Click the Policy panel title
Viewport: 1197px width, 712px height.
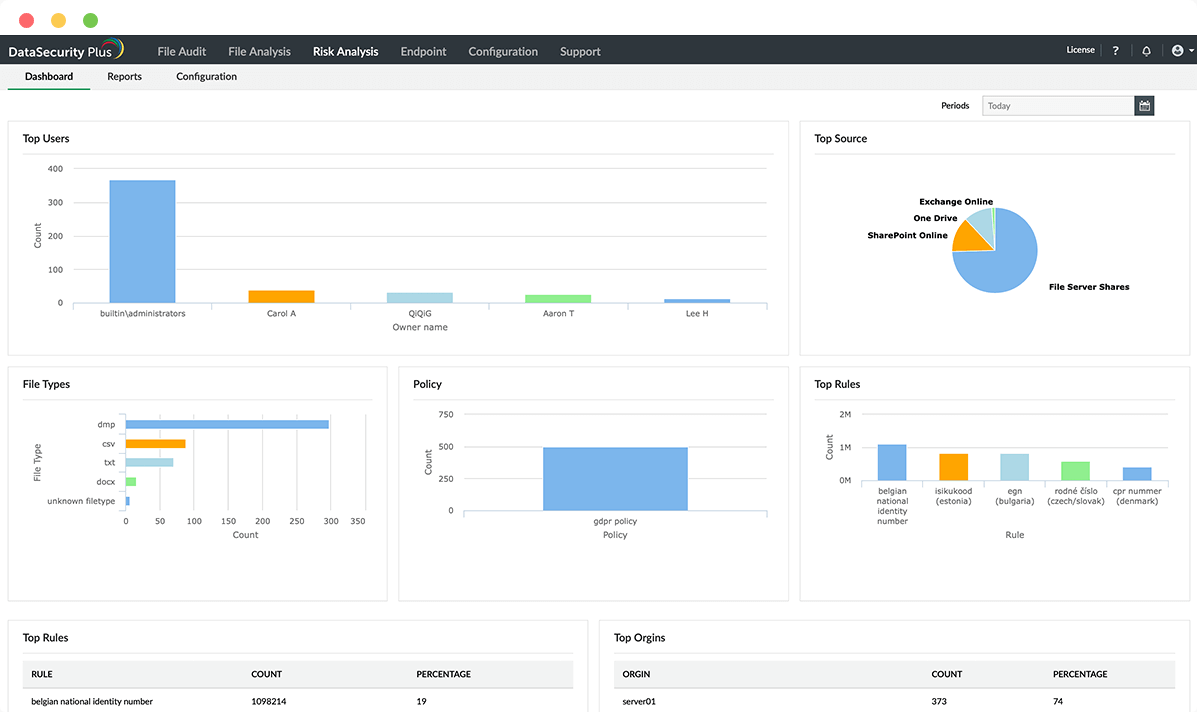(428, 384)
